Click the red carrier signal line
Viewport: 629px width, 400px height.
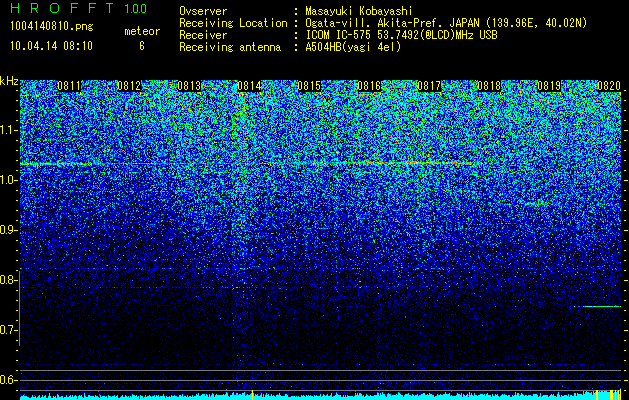tap(246, 164)
